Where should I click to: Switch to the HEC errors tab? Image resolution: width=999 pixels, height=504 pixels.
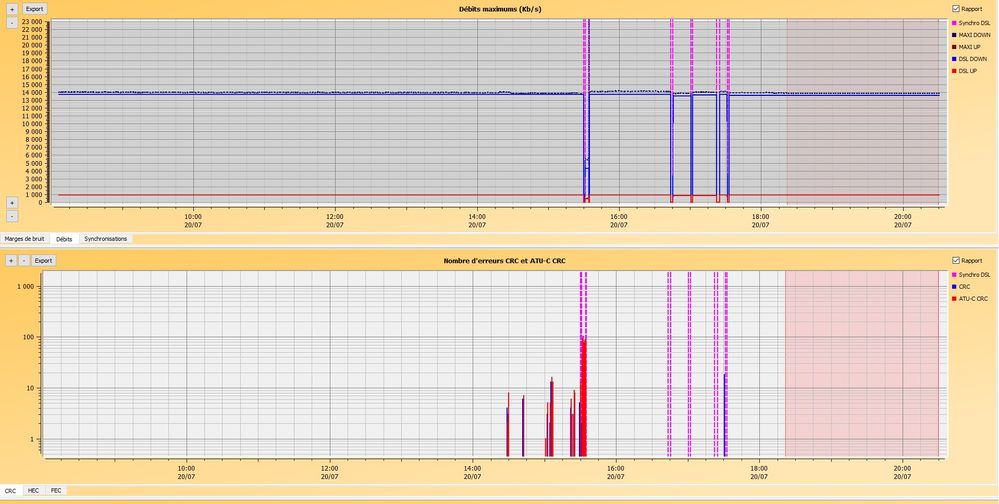click(34, 491)
